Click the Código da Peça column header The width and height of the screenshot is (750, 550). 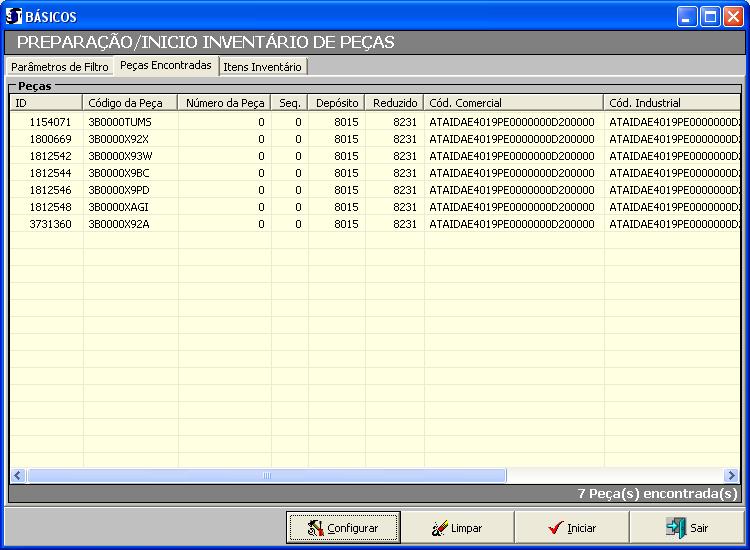(130, 103)
